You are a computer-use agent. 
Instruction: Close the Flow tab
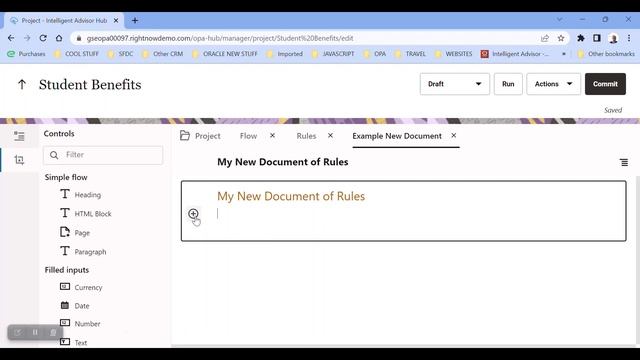point(272,136)
